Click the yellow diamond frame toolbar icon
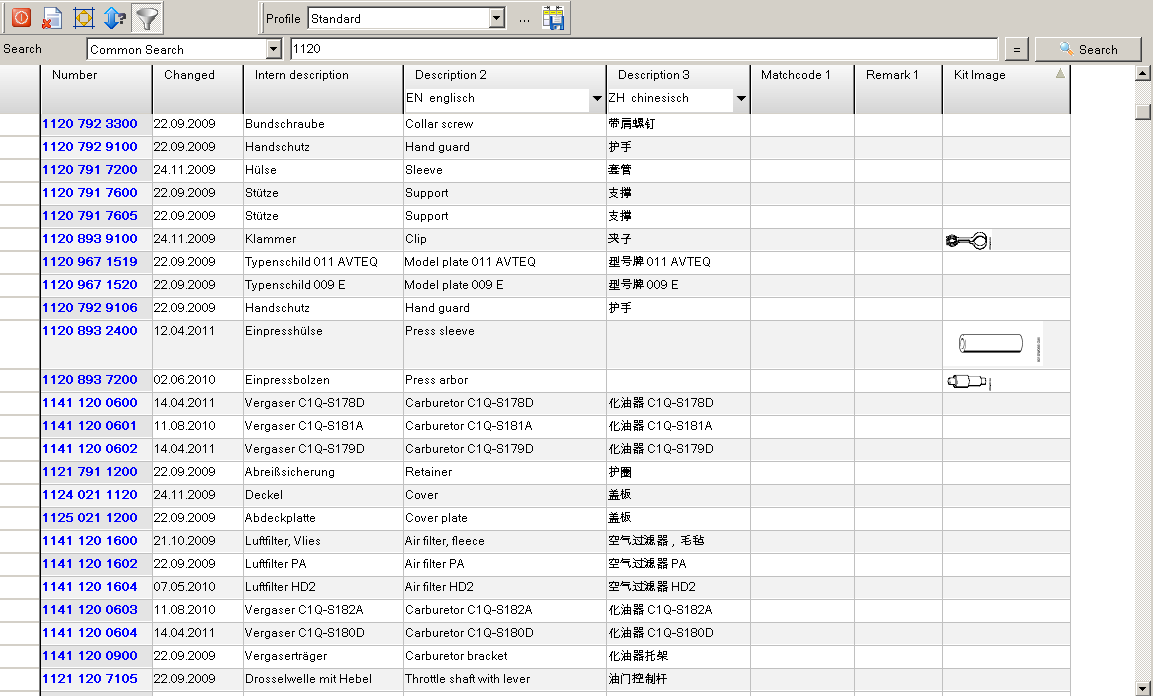 (x=83, y=18)
